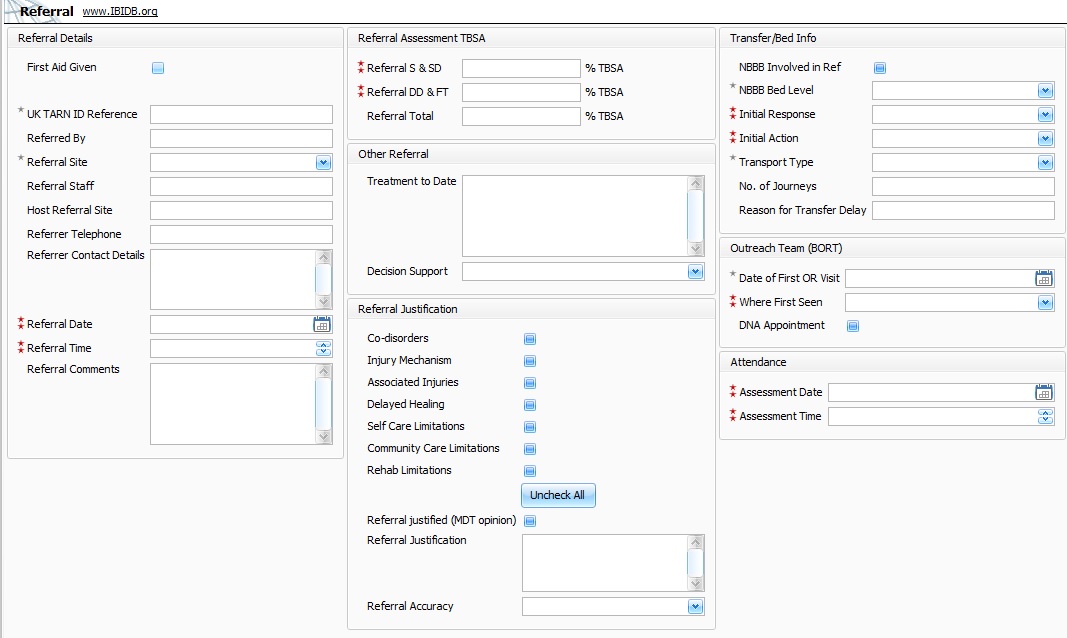Open the Referral Date calendar picker
The height and width of the screenshot is (638, 1067).
pos(322,324)
